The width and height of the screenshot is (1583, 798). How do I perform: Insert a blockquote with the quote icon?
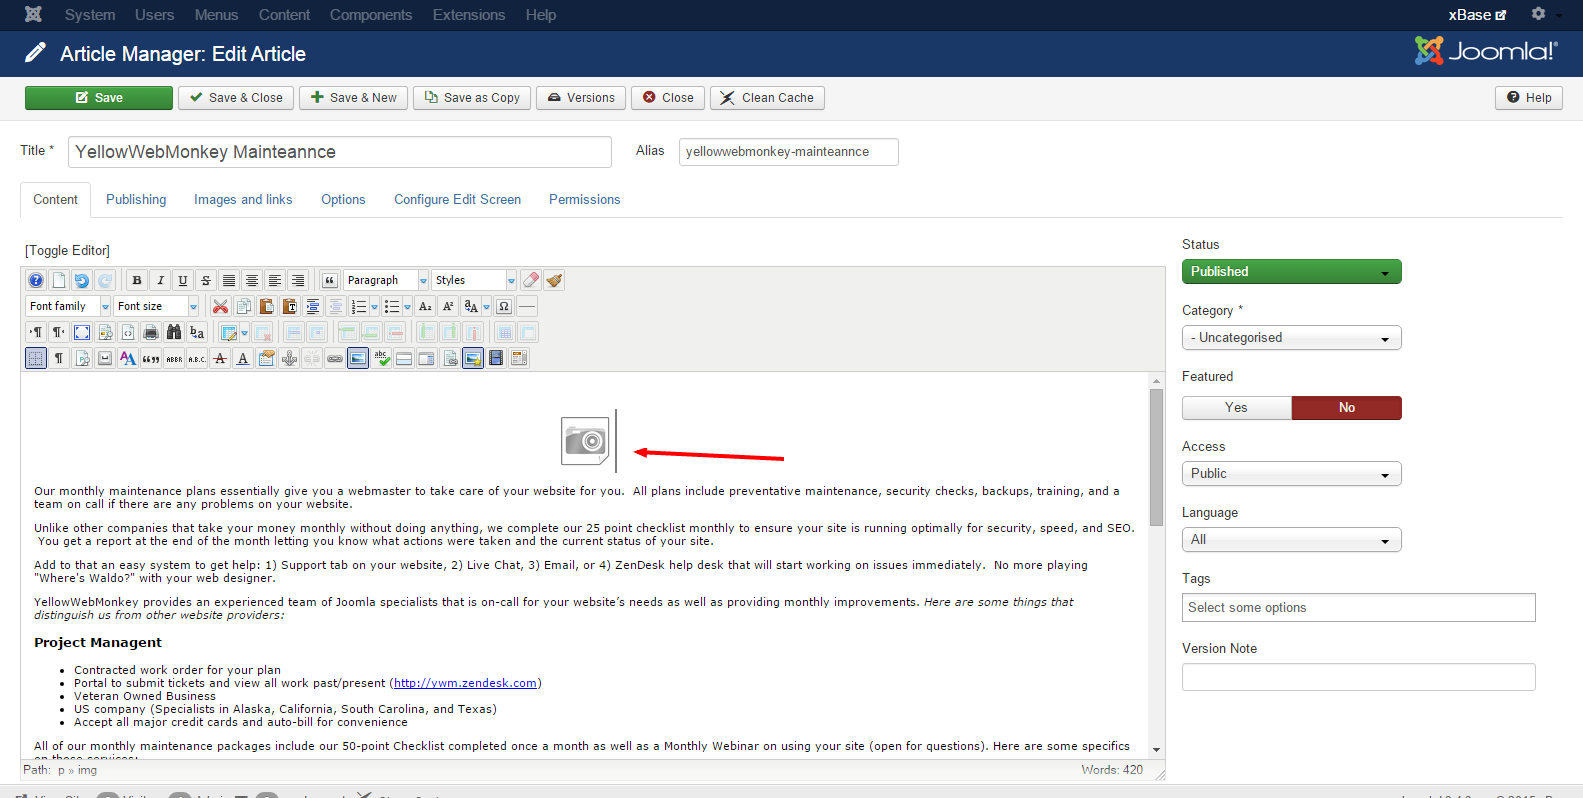point(329,281)
